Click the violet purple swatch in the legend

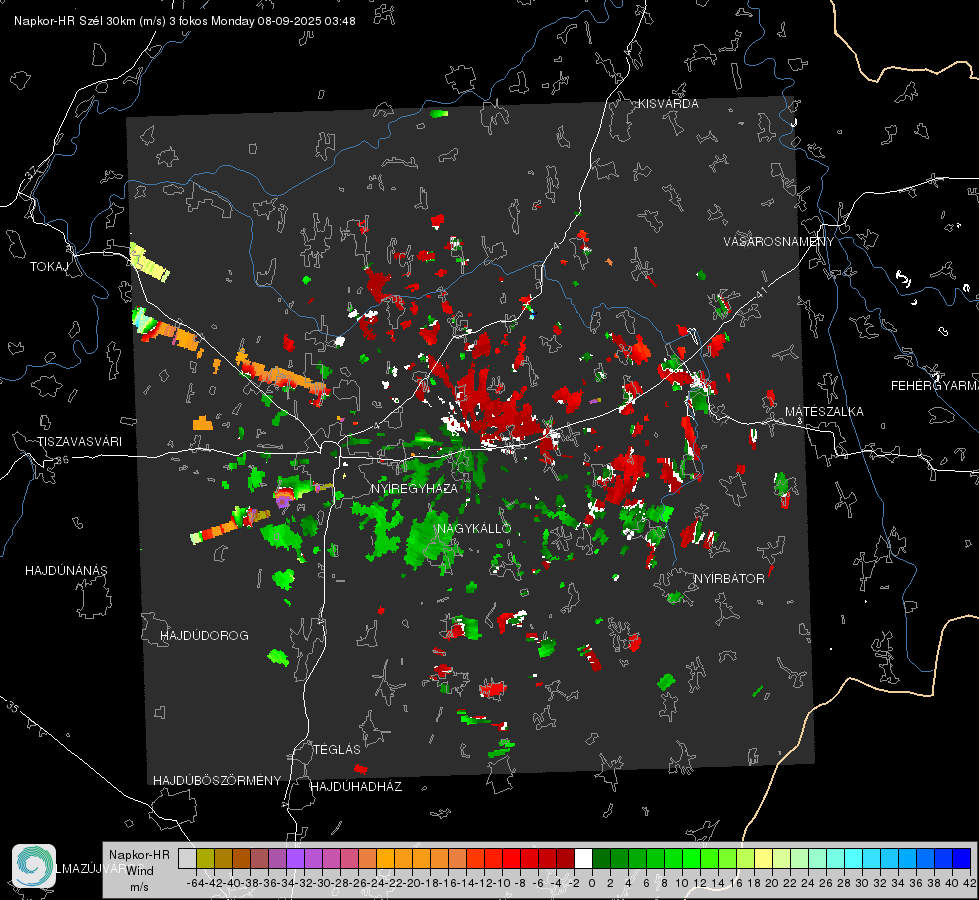(295, 858)
